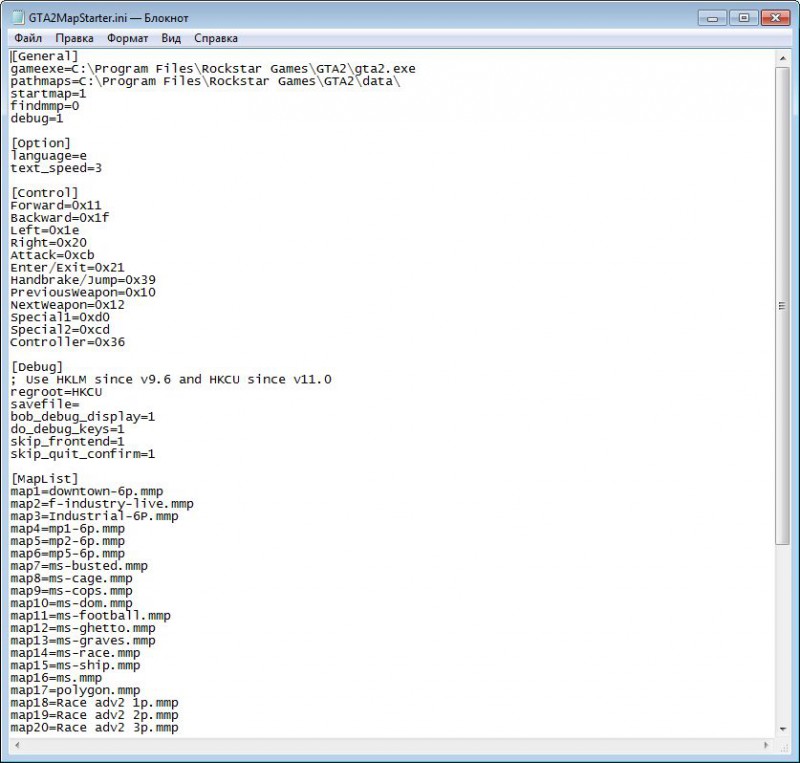Click the HKLM comment line under [Debug]
The height and width of the screenshot is (763, 800).
click(170, 379)
